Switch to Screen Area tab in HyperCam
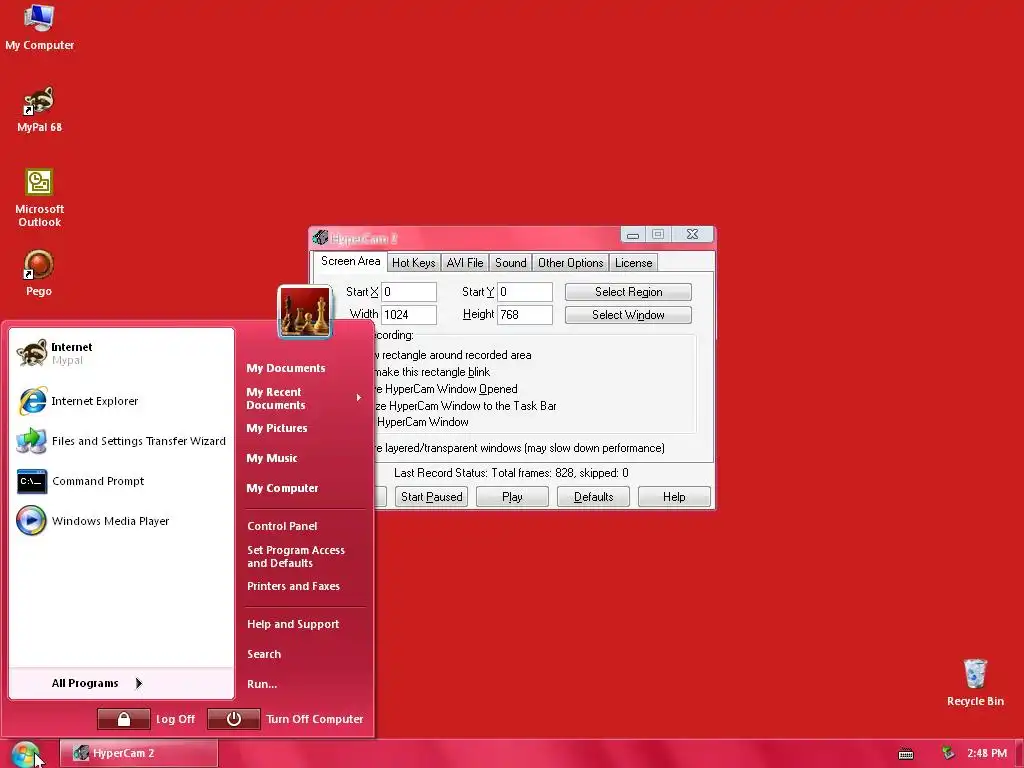The width and height of the screenshot is (1024, 768). coord(350,261)
